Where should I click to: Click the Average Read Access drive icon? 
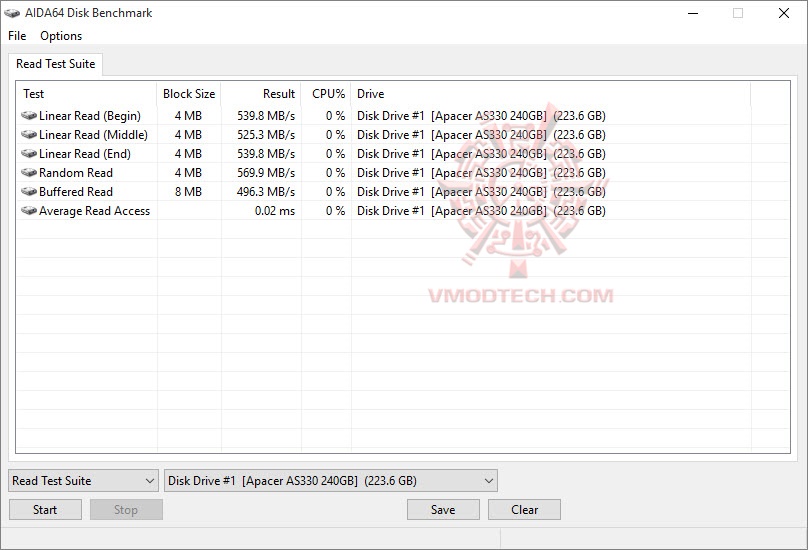(29, 211)
